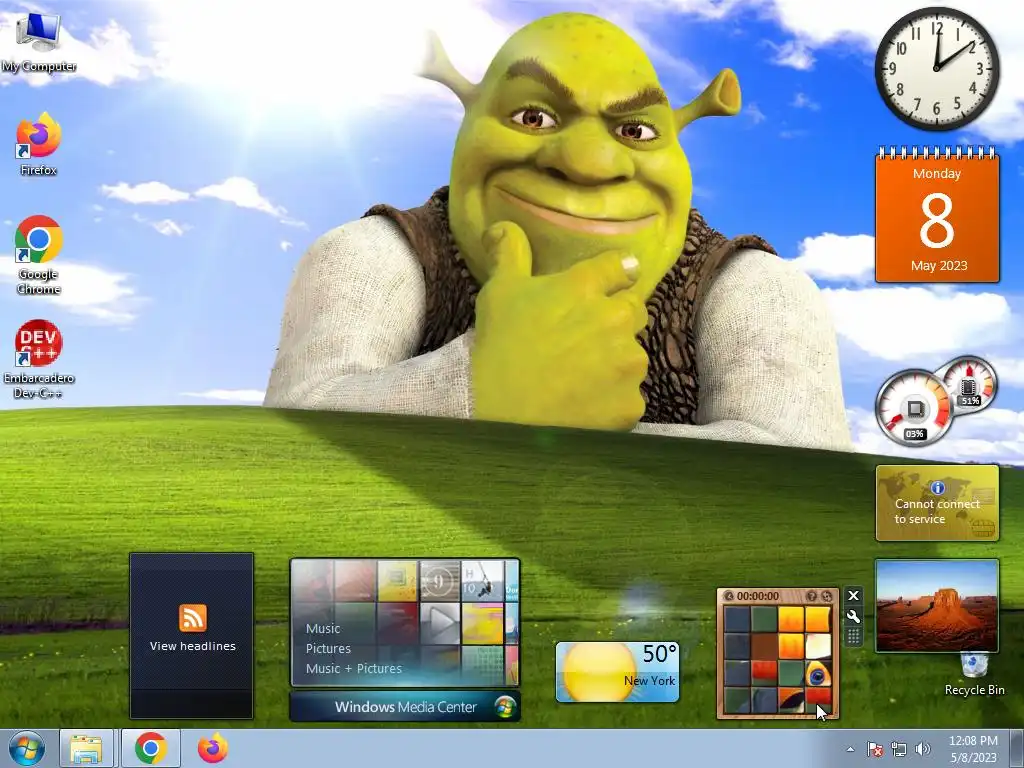Click the white puzzle tile
Screen dimensions: 1024x768
pyautogui.click(x=818, y=647)
